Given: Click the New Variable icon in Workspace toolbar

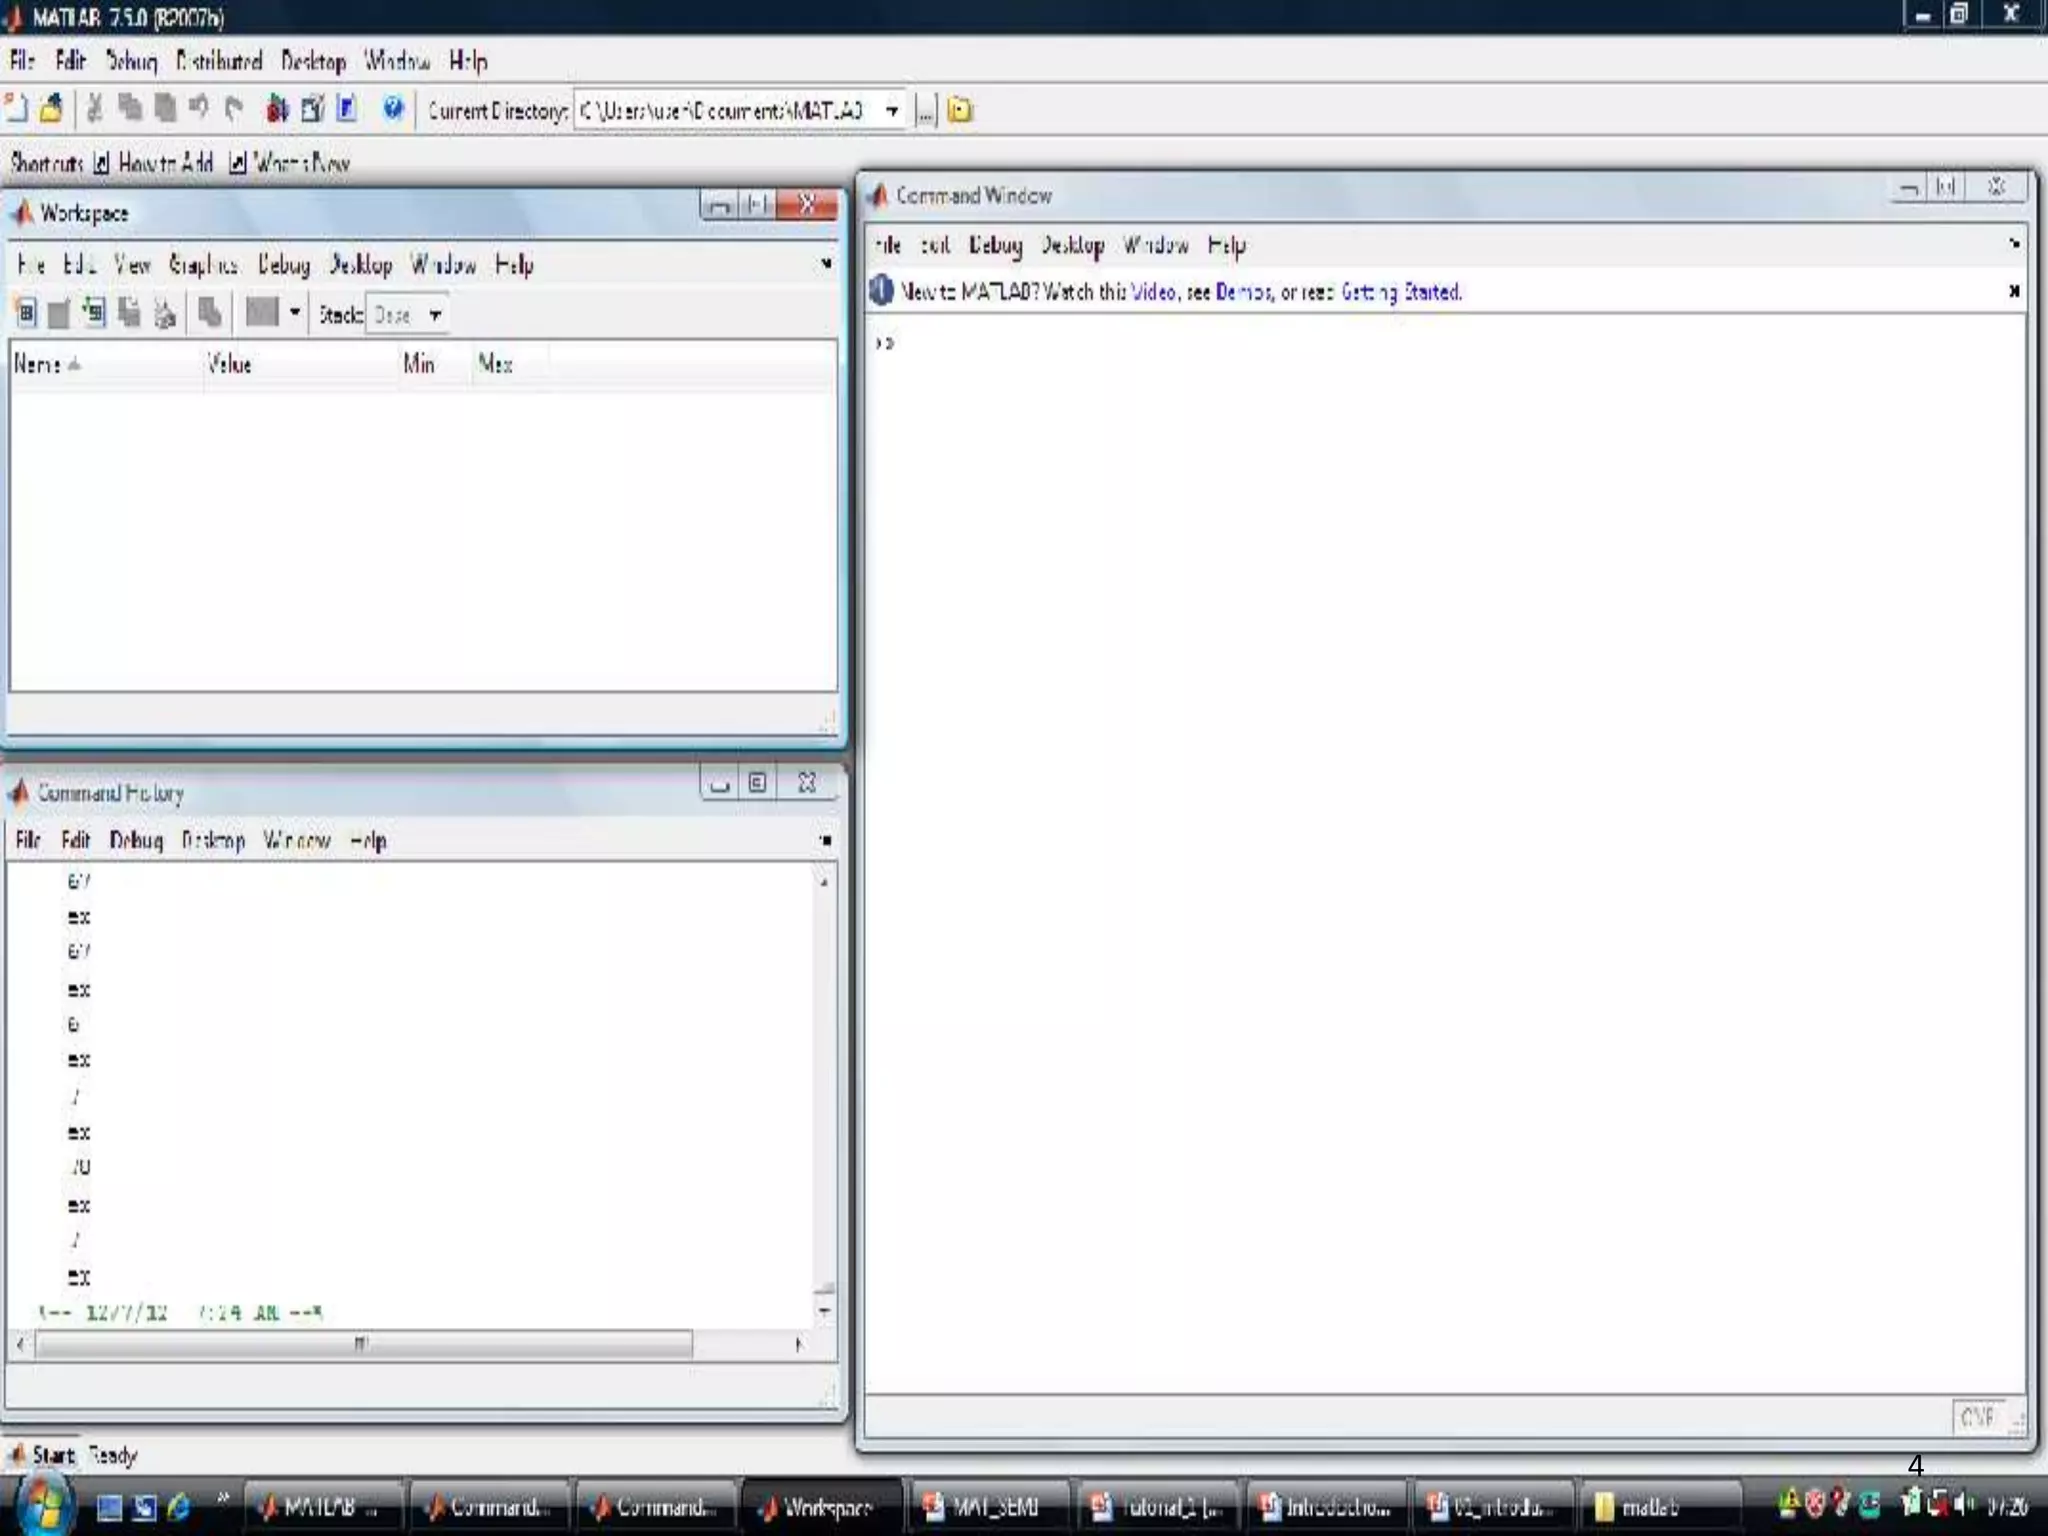Looking at the screenshot, I should [x=26, y=314].
